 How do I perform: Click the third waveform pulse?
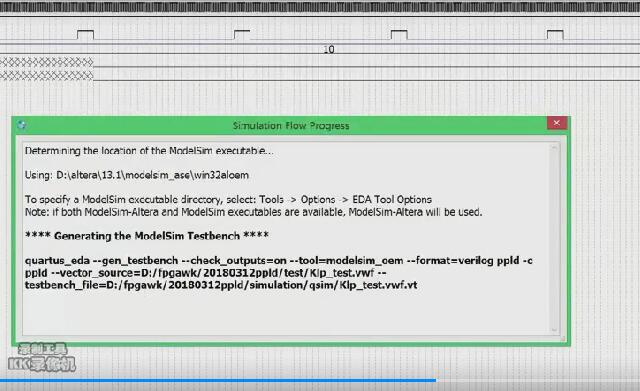pos(399,35)
